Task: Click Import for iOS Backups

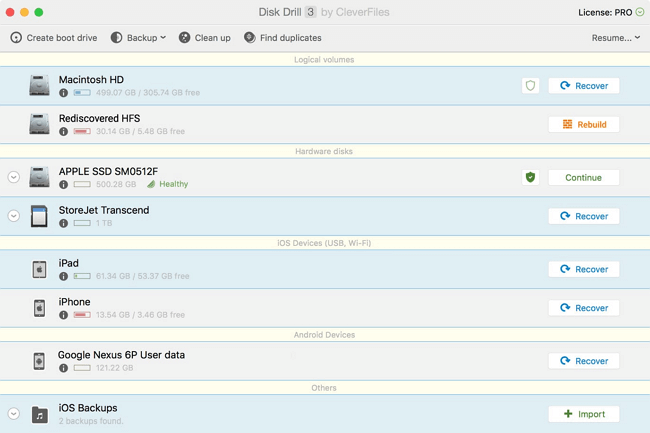Action: [x=583, y=414]
